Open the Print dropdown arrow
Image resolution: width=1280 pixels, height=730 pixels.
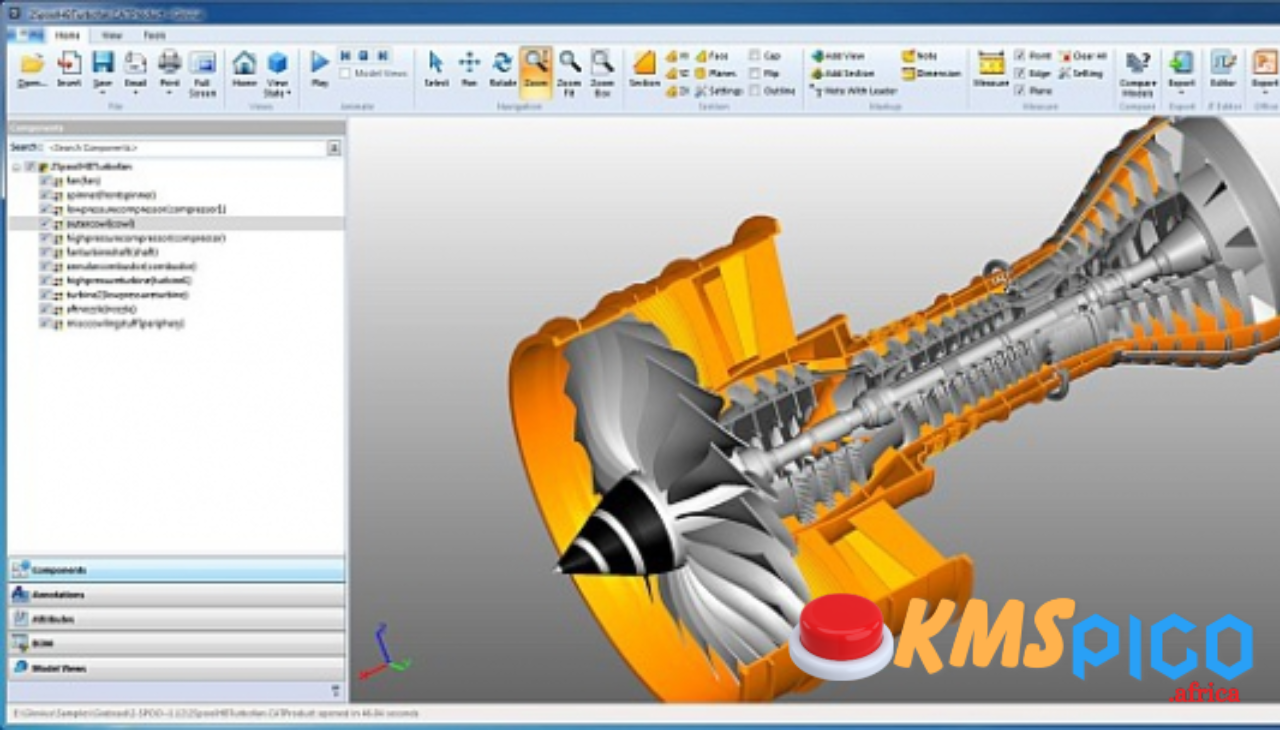[x=169, y=92]
